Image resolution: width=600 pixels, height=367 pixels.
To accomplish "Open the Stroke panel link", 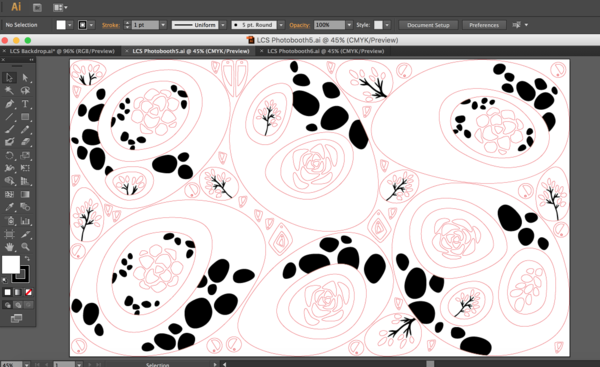I will point(111,25).
